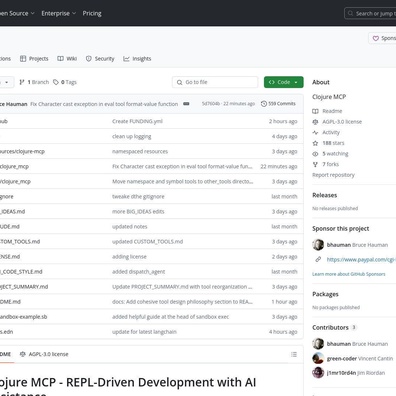This screenshot has height=396, width=396.
Task: Open the Wiki tab
Action: [x=67, y=59]
